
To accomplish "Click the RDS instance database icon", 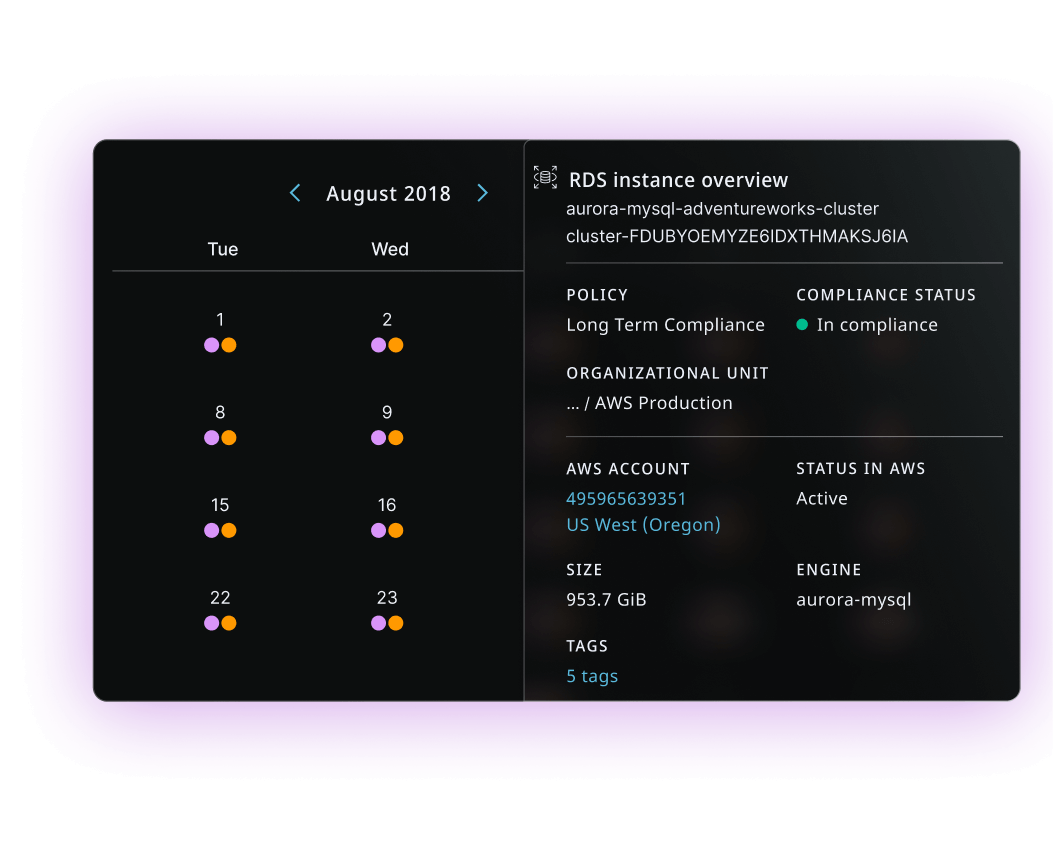I will point(545,177).
